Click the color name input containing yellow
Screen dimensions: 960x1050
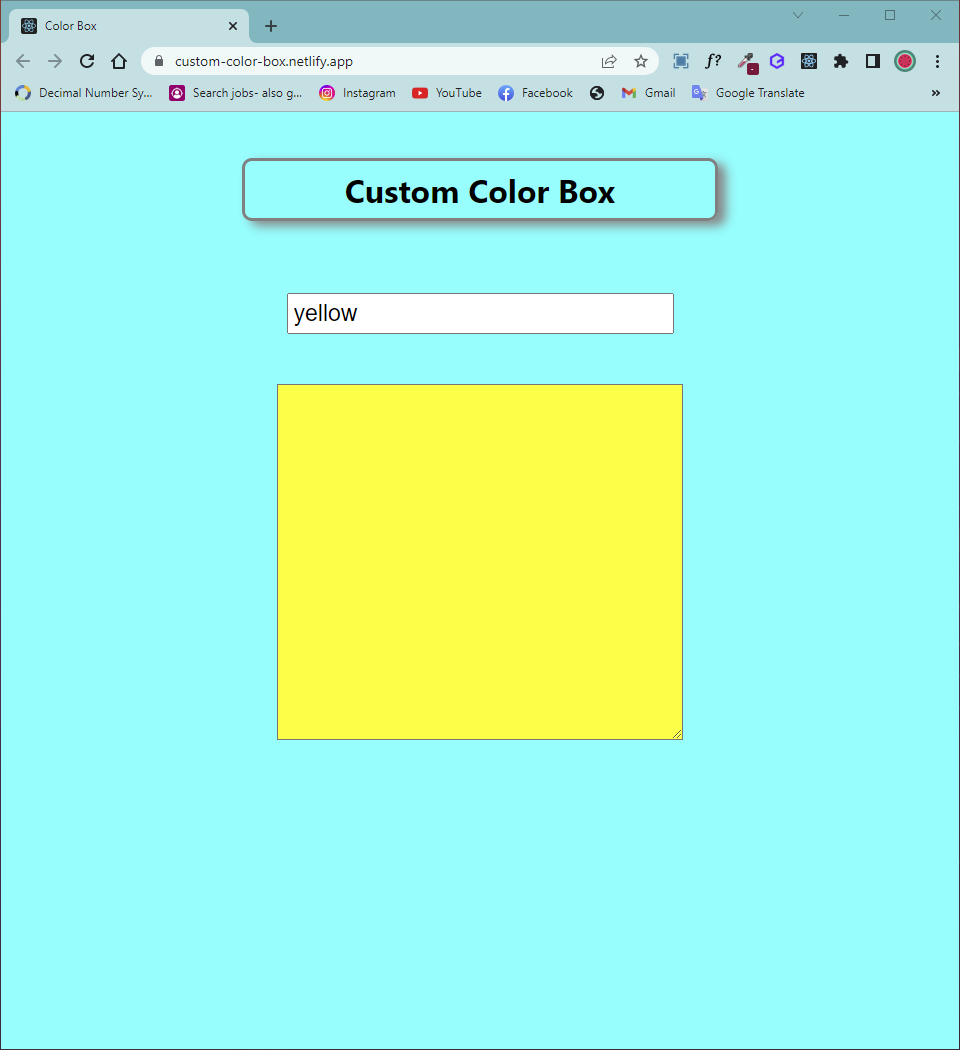pyautogui.click(x=480, y=313)
